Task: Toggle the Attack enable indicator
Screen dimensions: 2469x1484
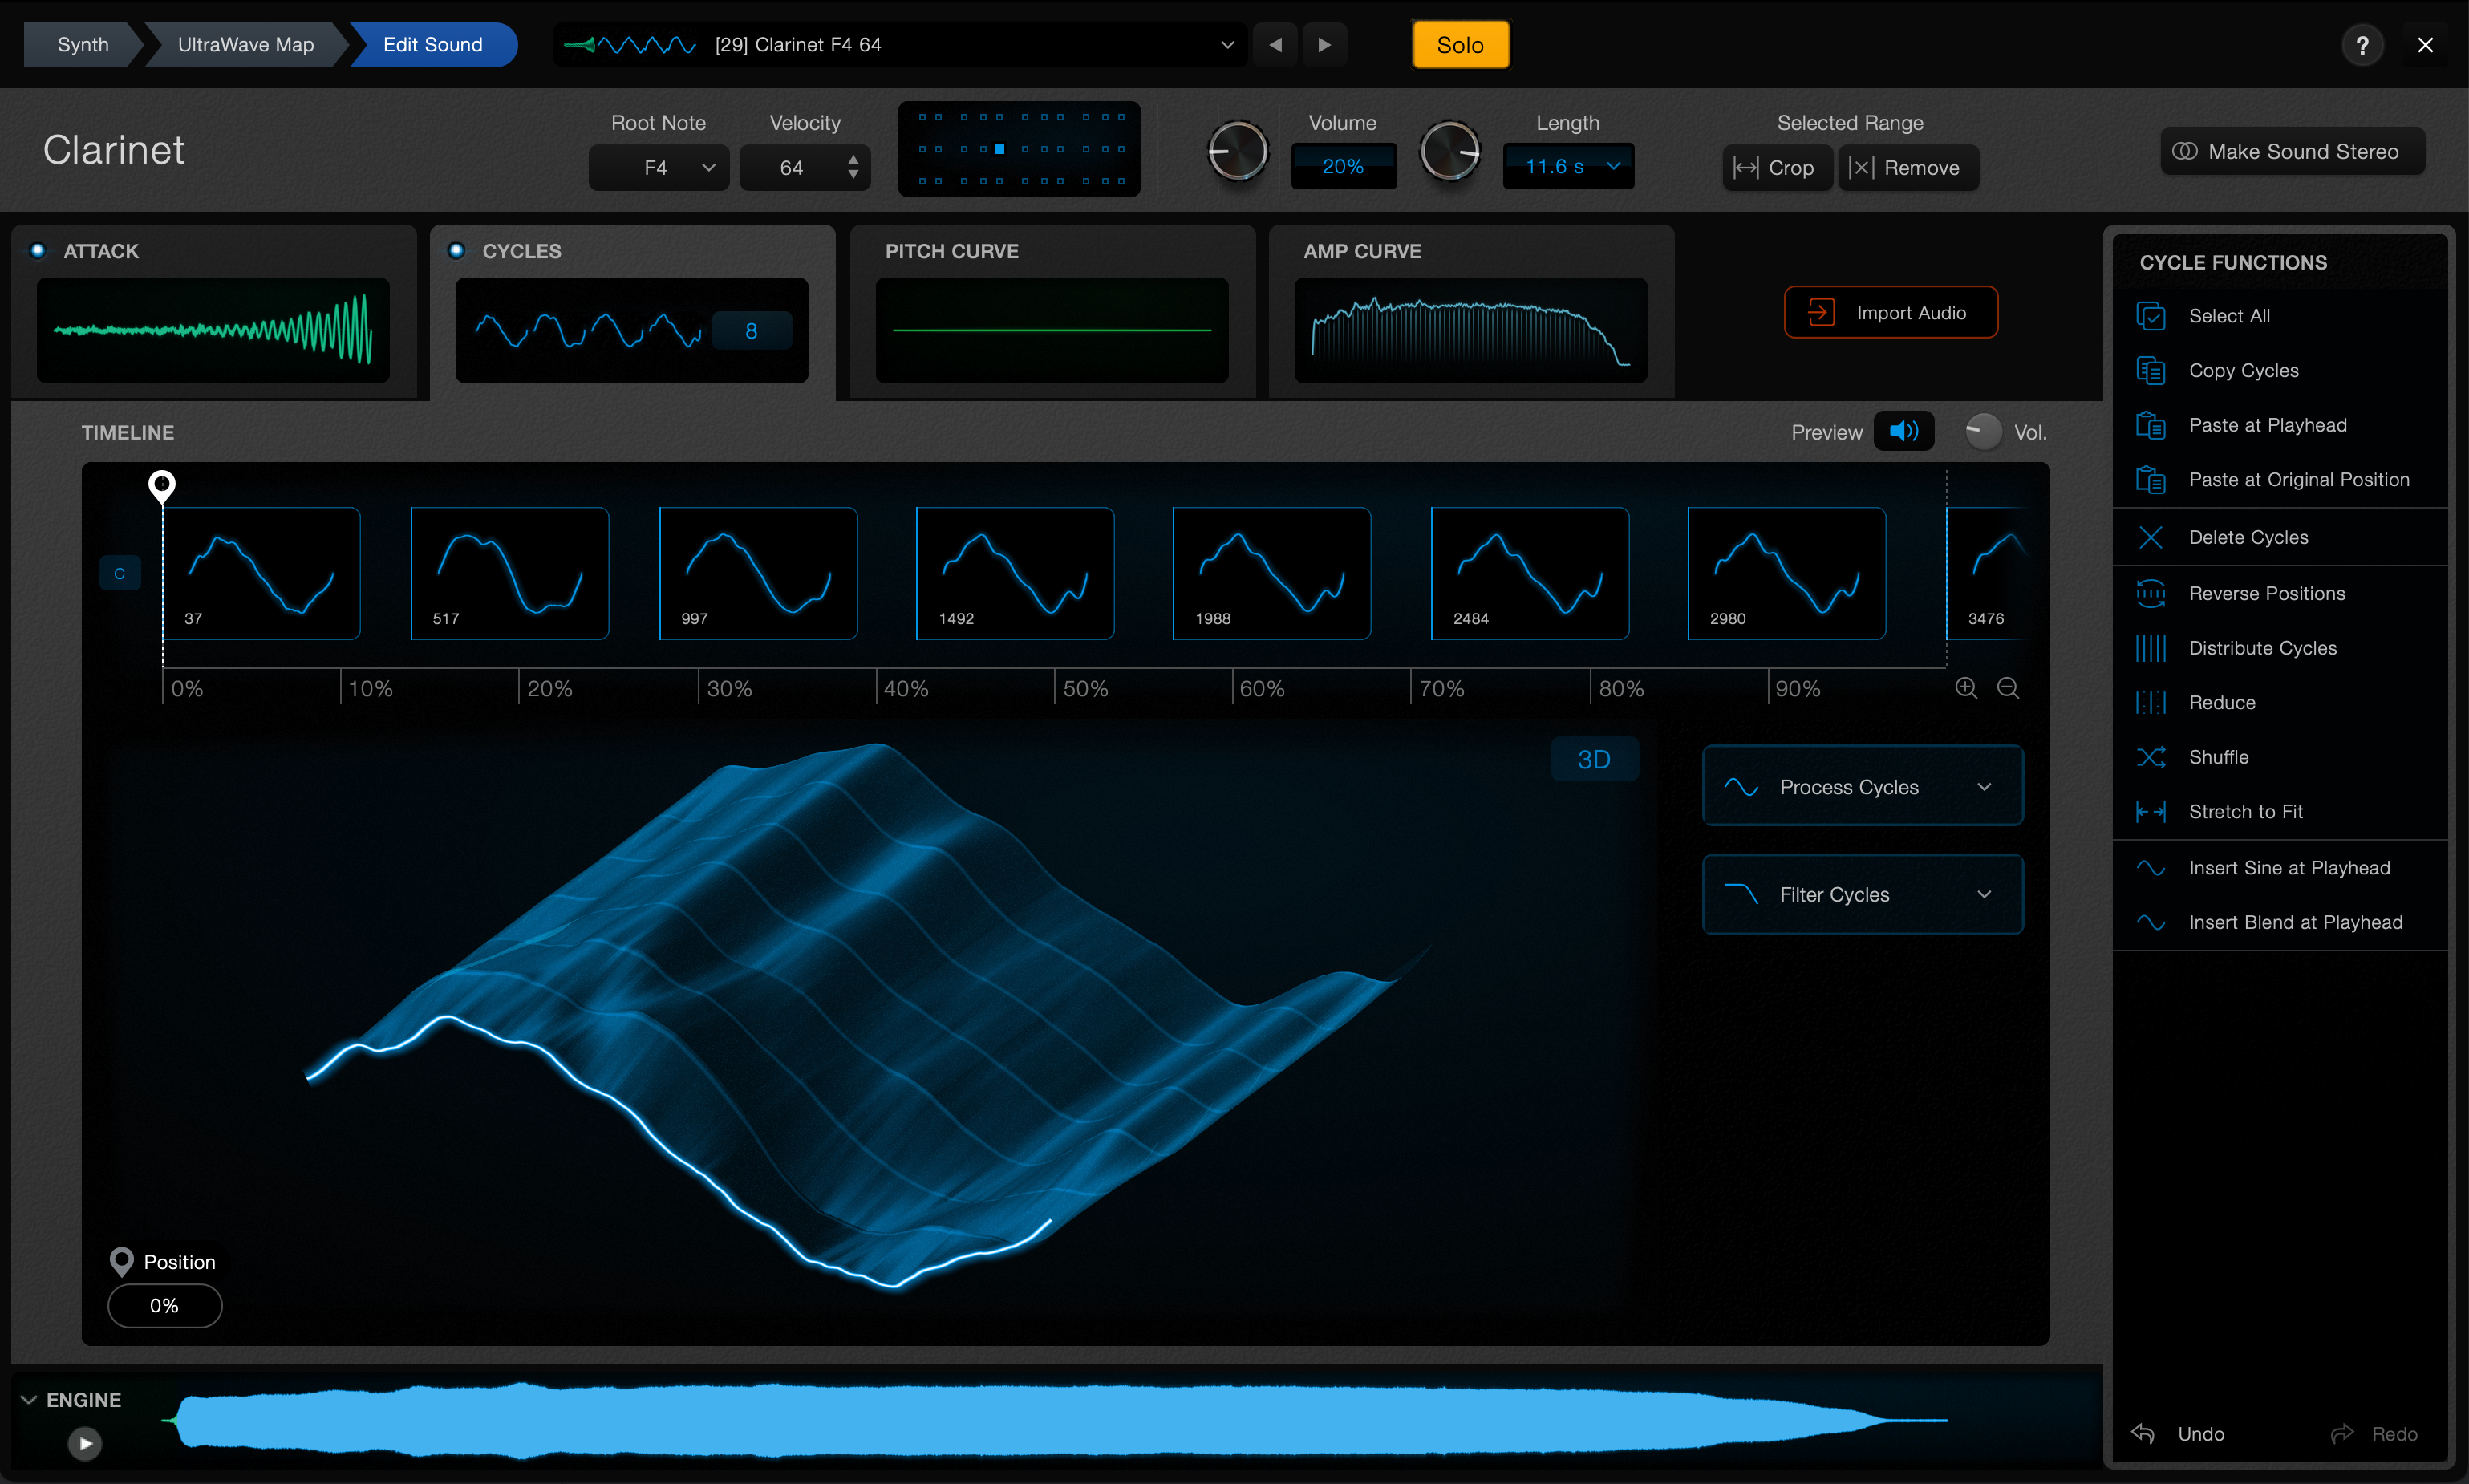Action: (x=38, y=251)
